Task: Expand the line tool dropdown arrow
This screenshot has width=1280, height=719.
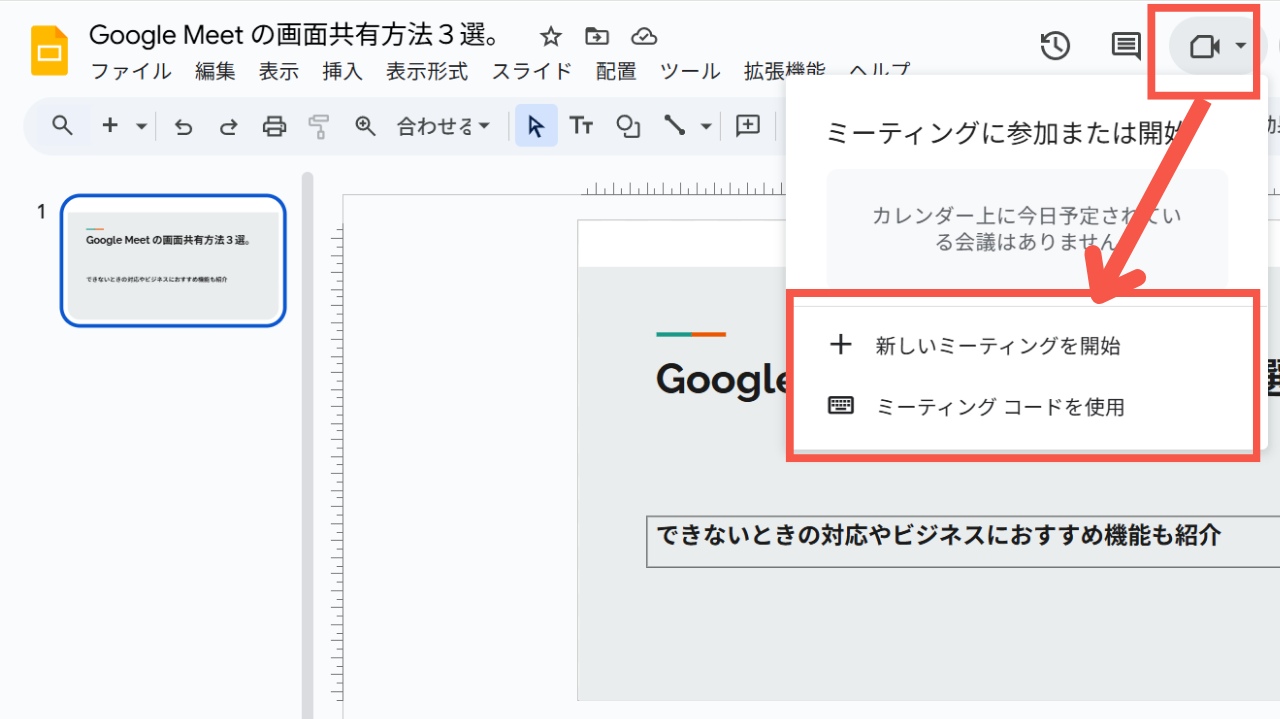Action: pyautogui.click(x=706, y=126)
